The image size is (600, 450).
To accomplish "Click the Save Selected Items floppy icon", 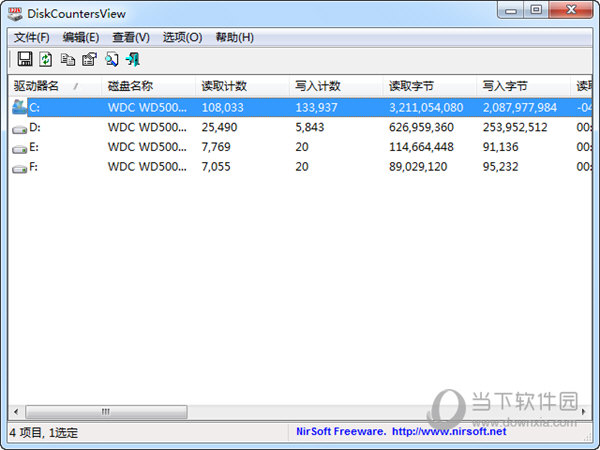I will click(25, 59).
